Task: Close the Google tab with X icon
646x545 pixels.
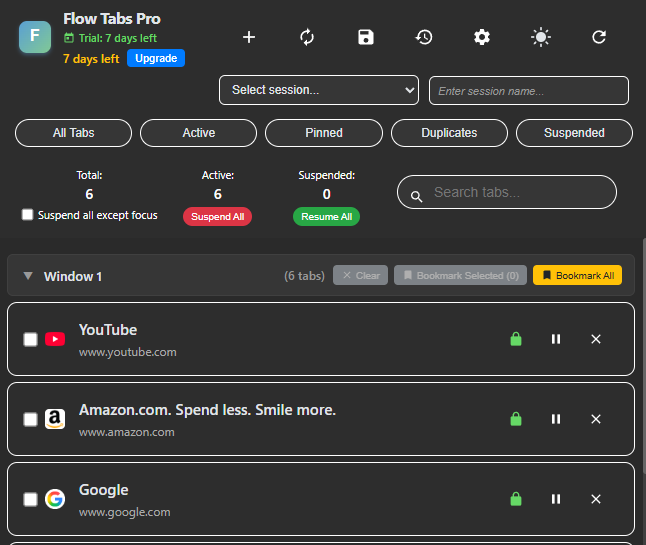Action: click(596, 499)
